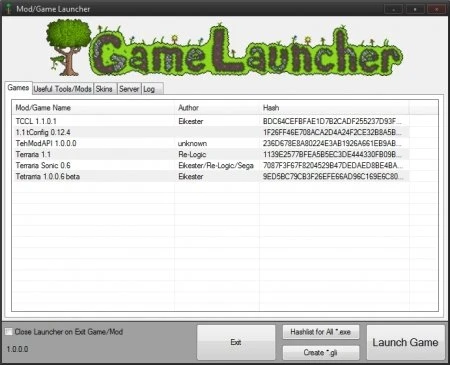Close the Mod/Game Launcher window

[x=437, y=9]
